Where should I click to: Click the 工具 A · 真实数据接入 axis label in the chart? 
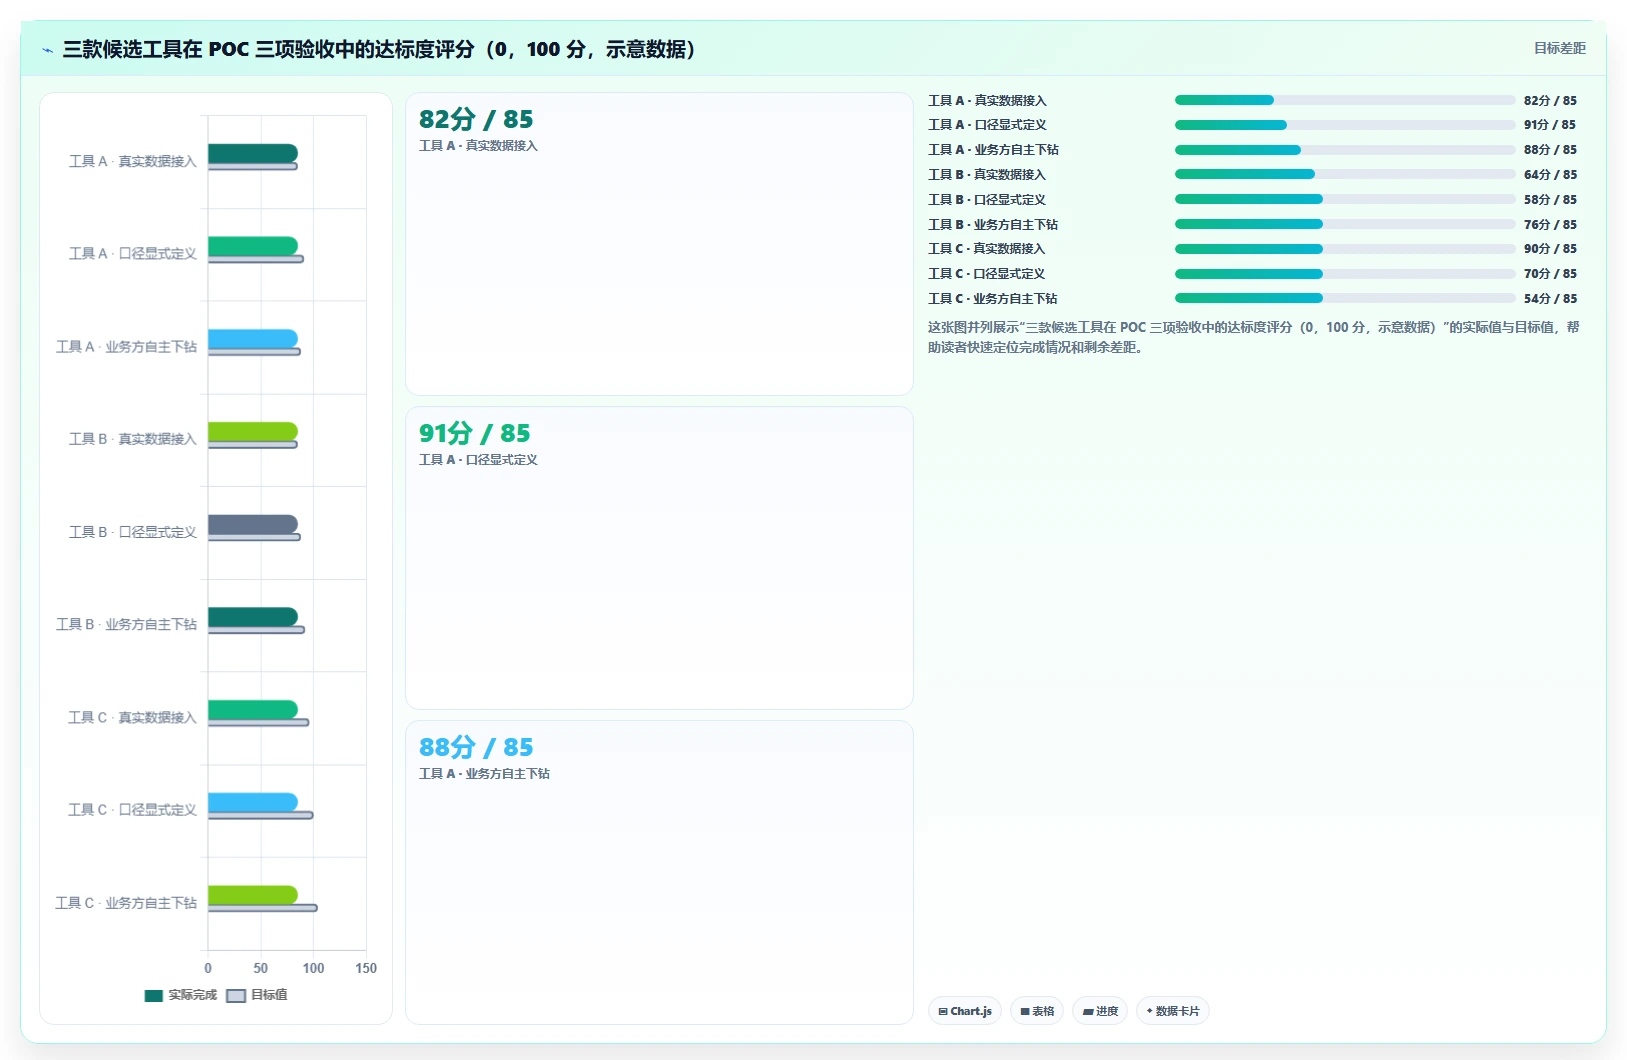133,161
